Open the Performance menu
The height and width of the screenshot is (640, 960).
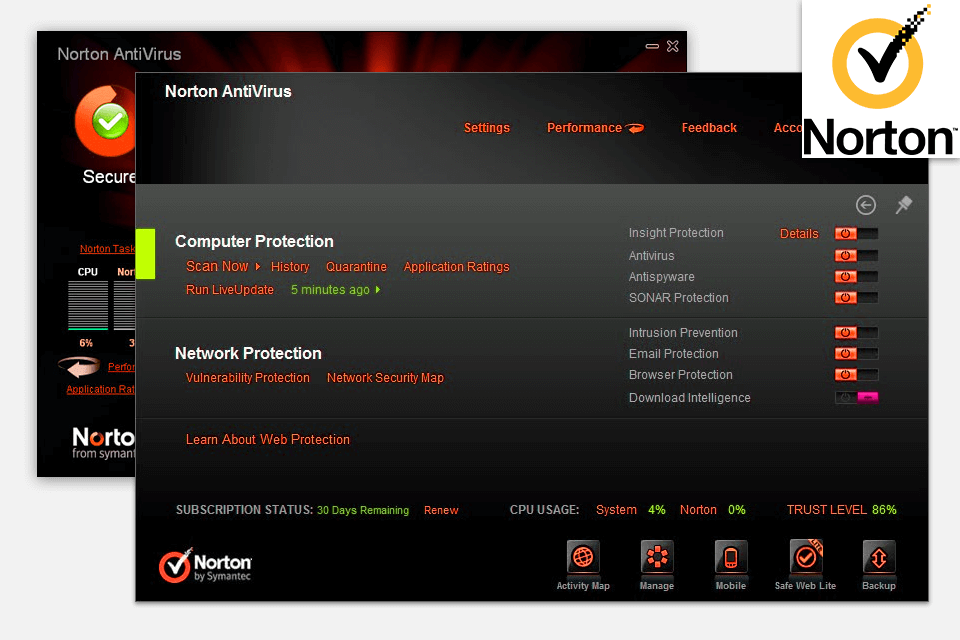[x=584, y=128]
